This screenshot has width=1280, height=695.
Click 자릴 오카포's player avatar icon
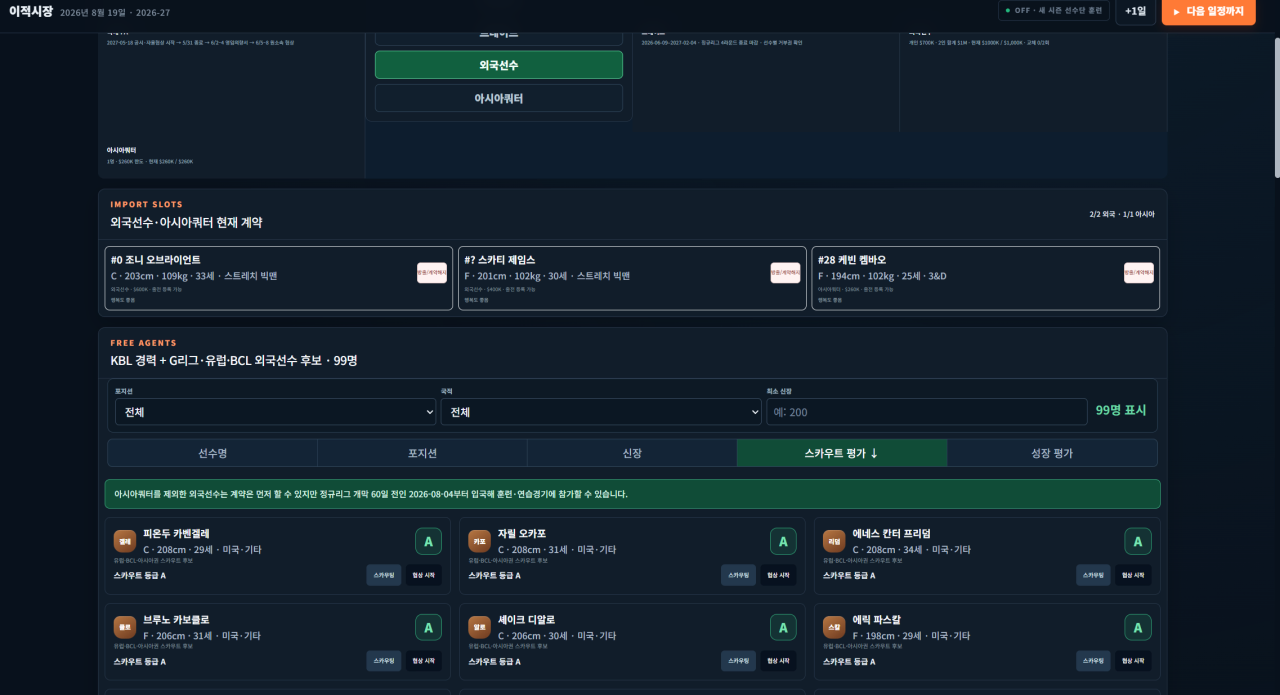tap(480, 541)
